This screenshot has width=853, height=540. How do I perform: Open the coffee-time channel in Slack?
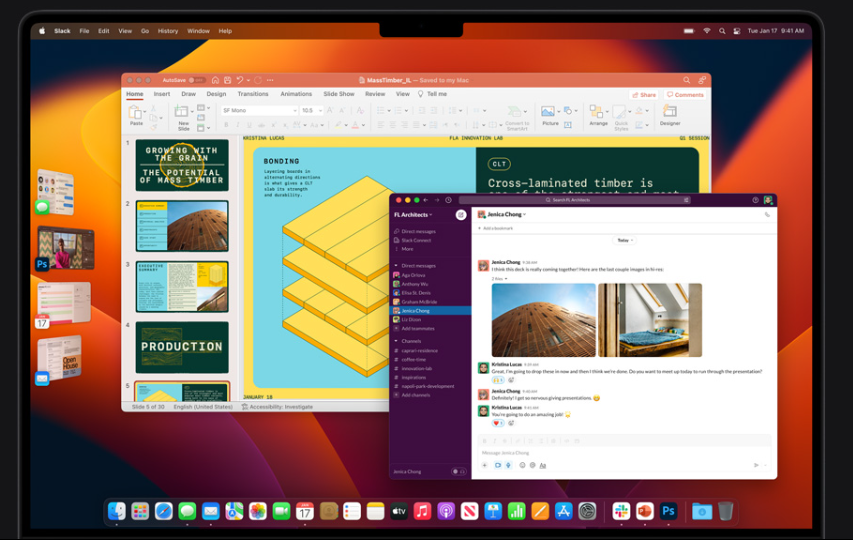(413, 359)
